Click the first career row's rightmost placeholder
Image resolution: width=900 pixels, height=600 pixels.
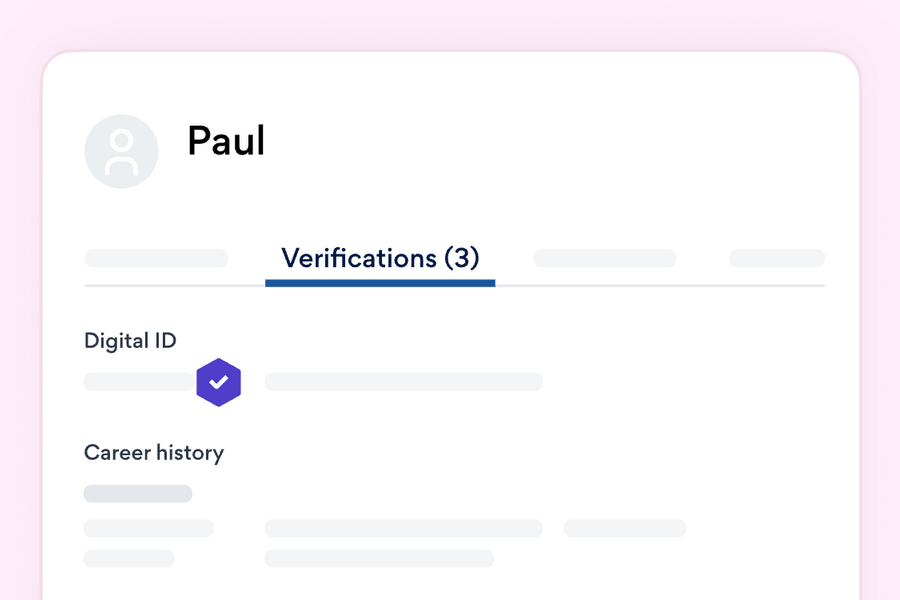point(625,528)
